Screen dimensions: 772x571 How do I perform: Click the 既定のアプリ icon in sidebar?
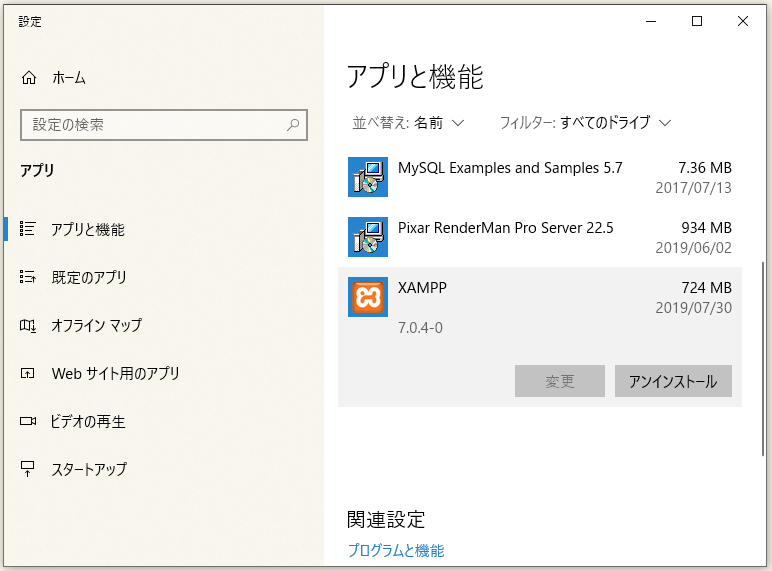[x=28, y=277]
